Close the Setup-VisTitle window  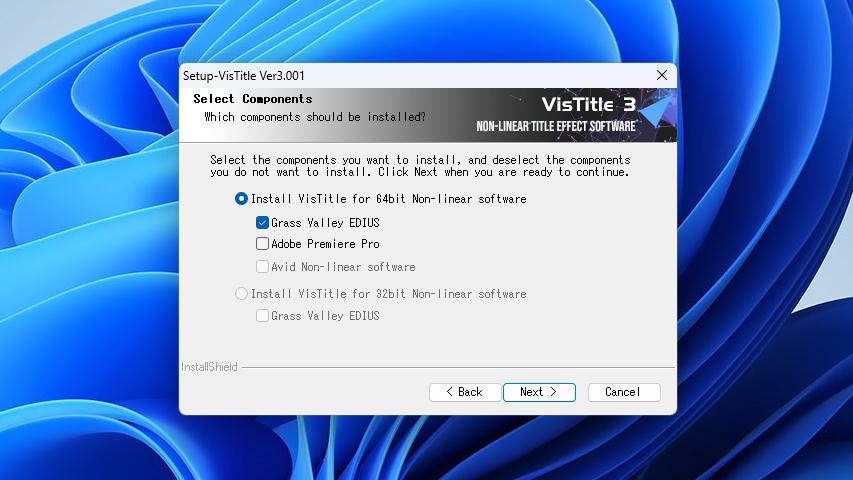[662, 75]
